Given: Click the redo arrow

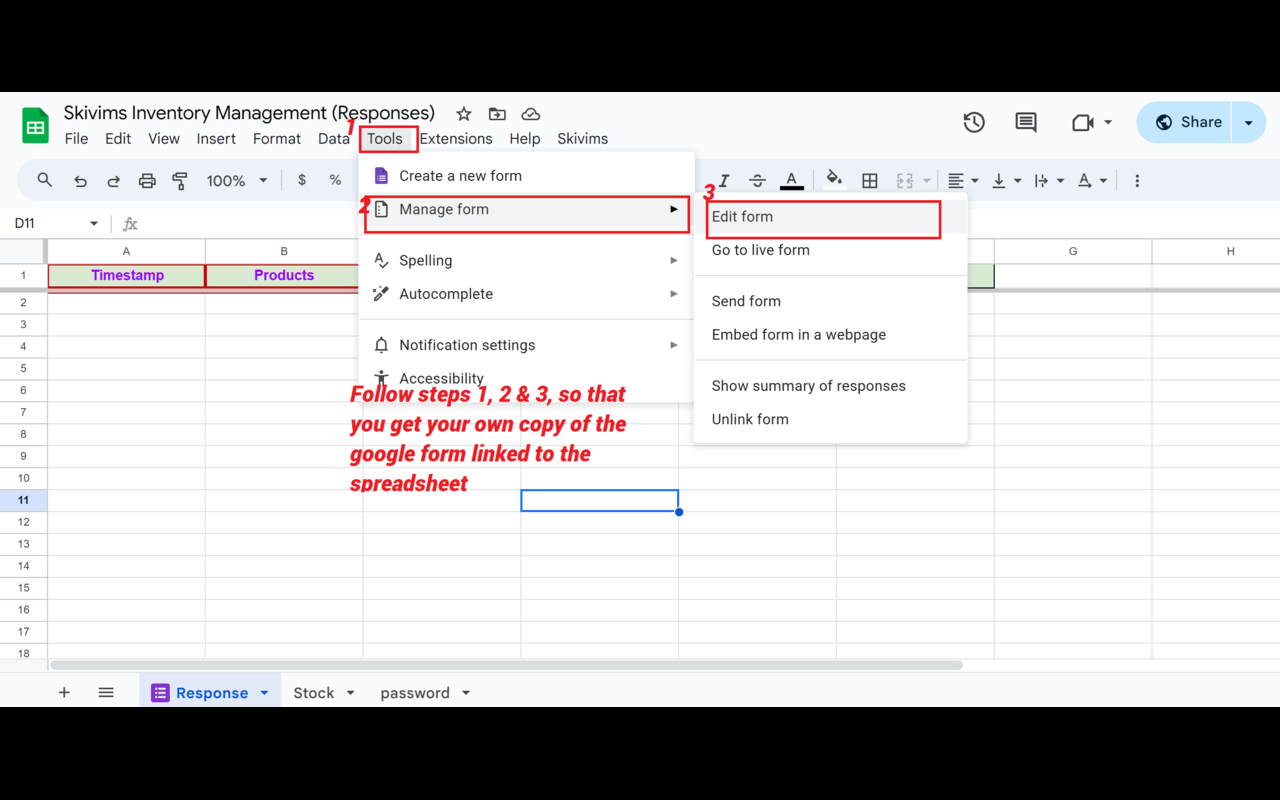Looking at the screenshot, I should (x=113, y=181).
